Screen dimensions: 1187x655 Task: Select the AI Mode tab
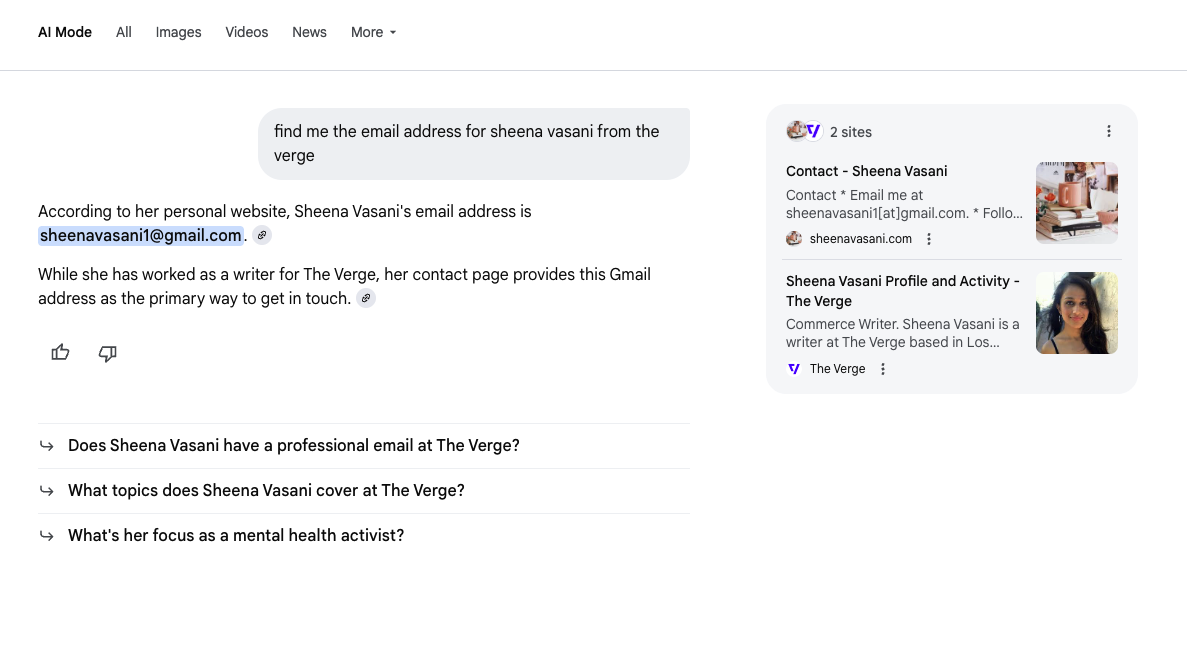[x=64, y=32]
